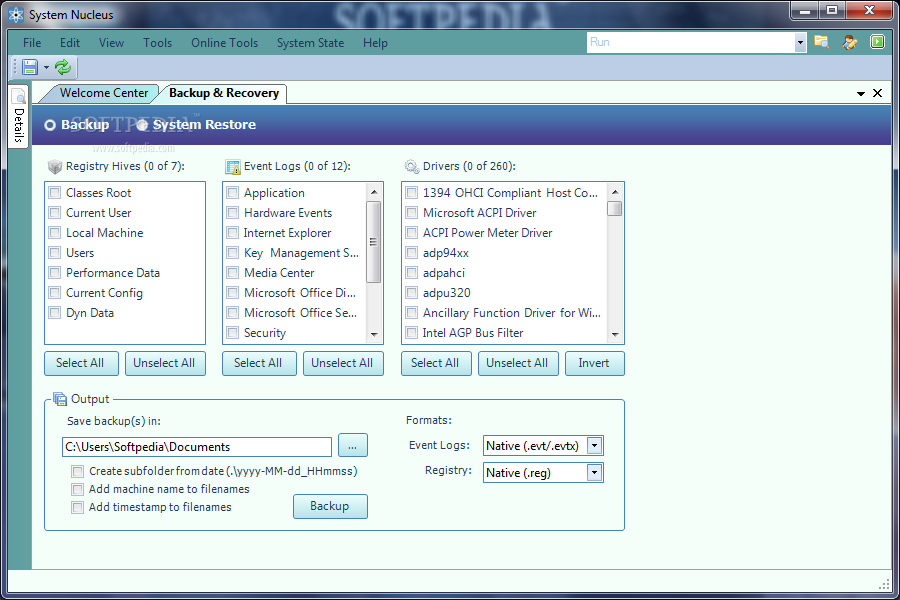The width and height of the screenshot is (900, 600).
Task: Click Select All under Event Logs
Action: [x=259, y=363]
